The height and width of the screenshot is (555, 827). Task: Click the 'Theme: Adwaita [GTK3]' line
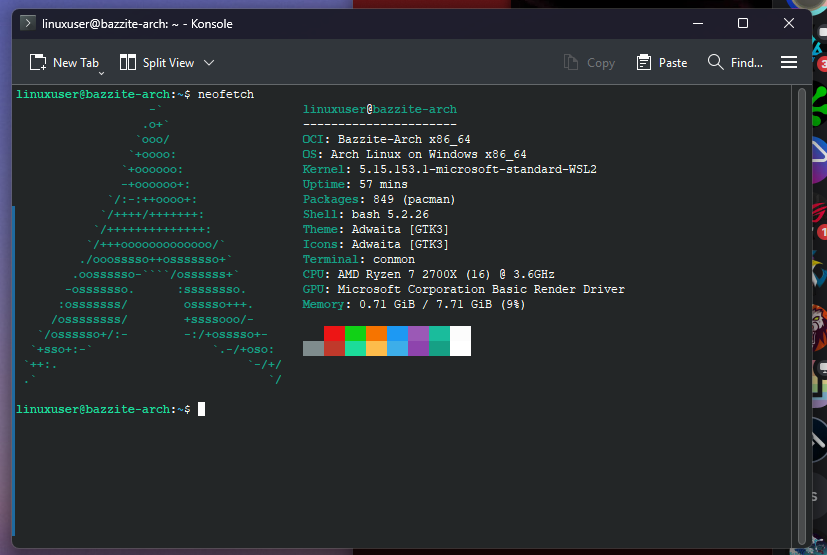(x=376, y=229)
